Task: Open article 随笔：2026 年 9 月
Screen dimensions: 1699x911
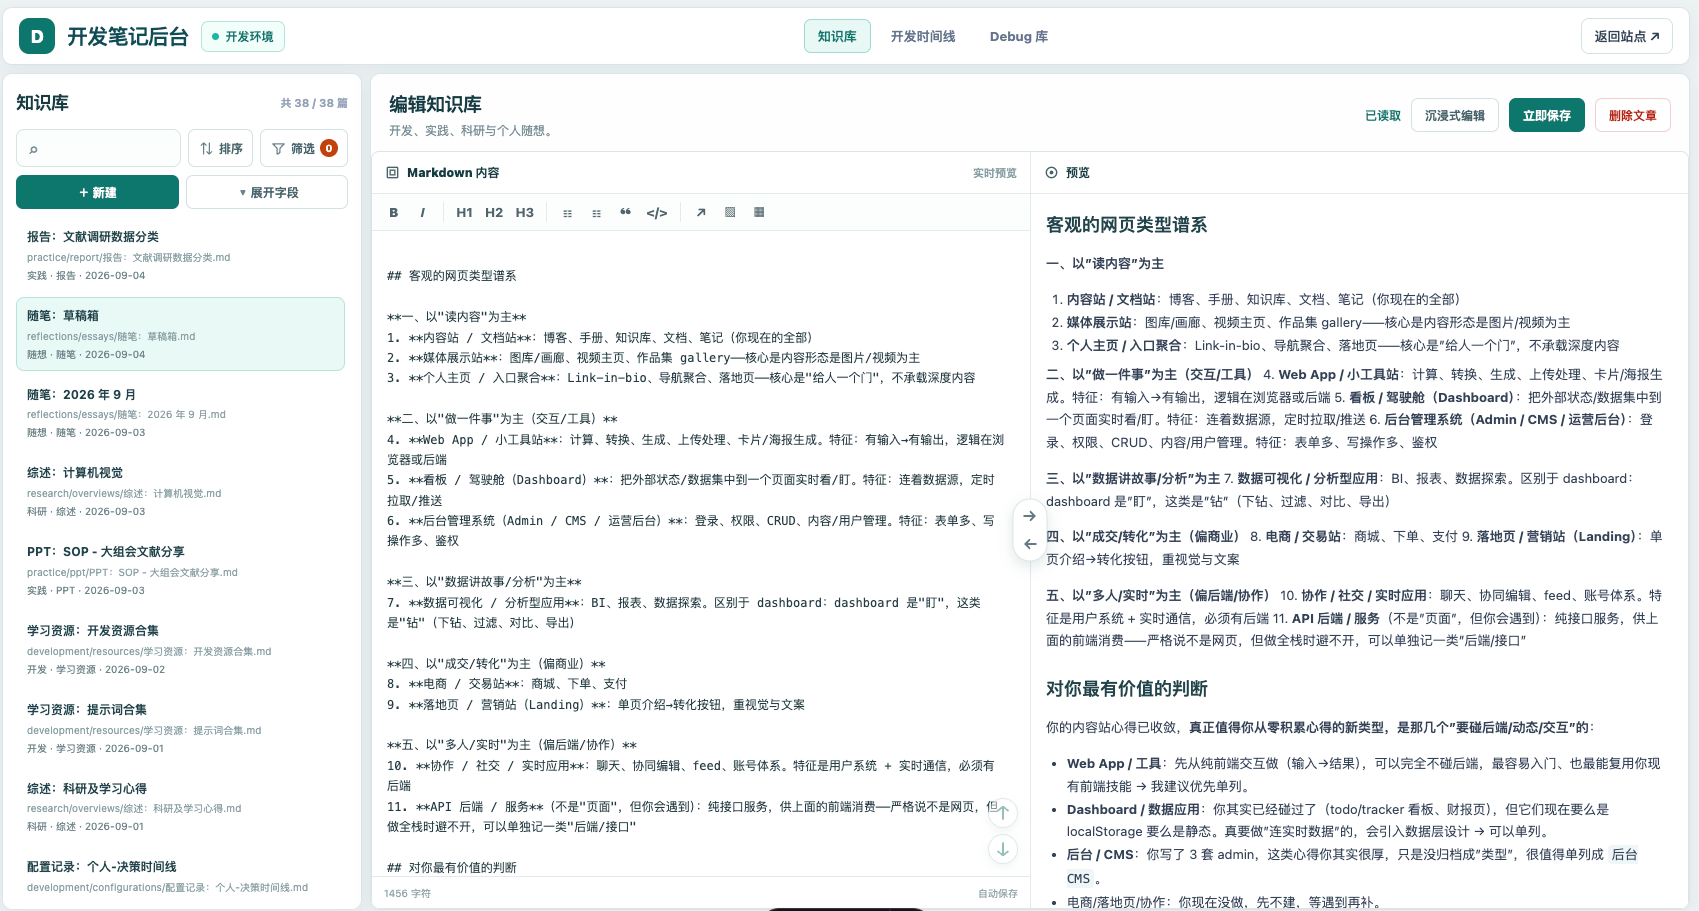Action: [x=181, y=413]
